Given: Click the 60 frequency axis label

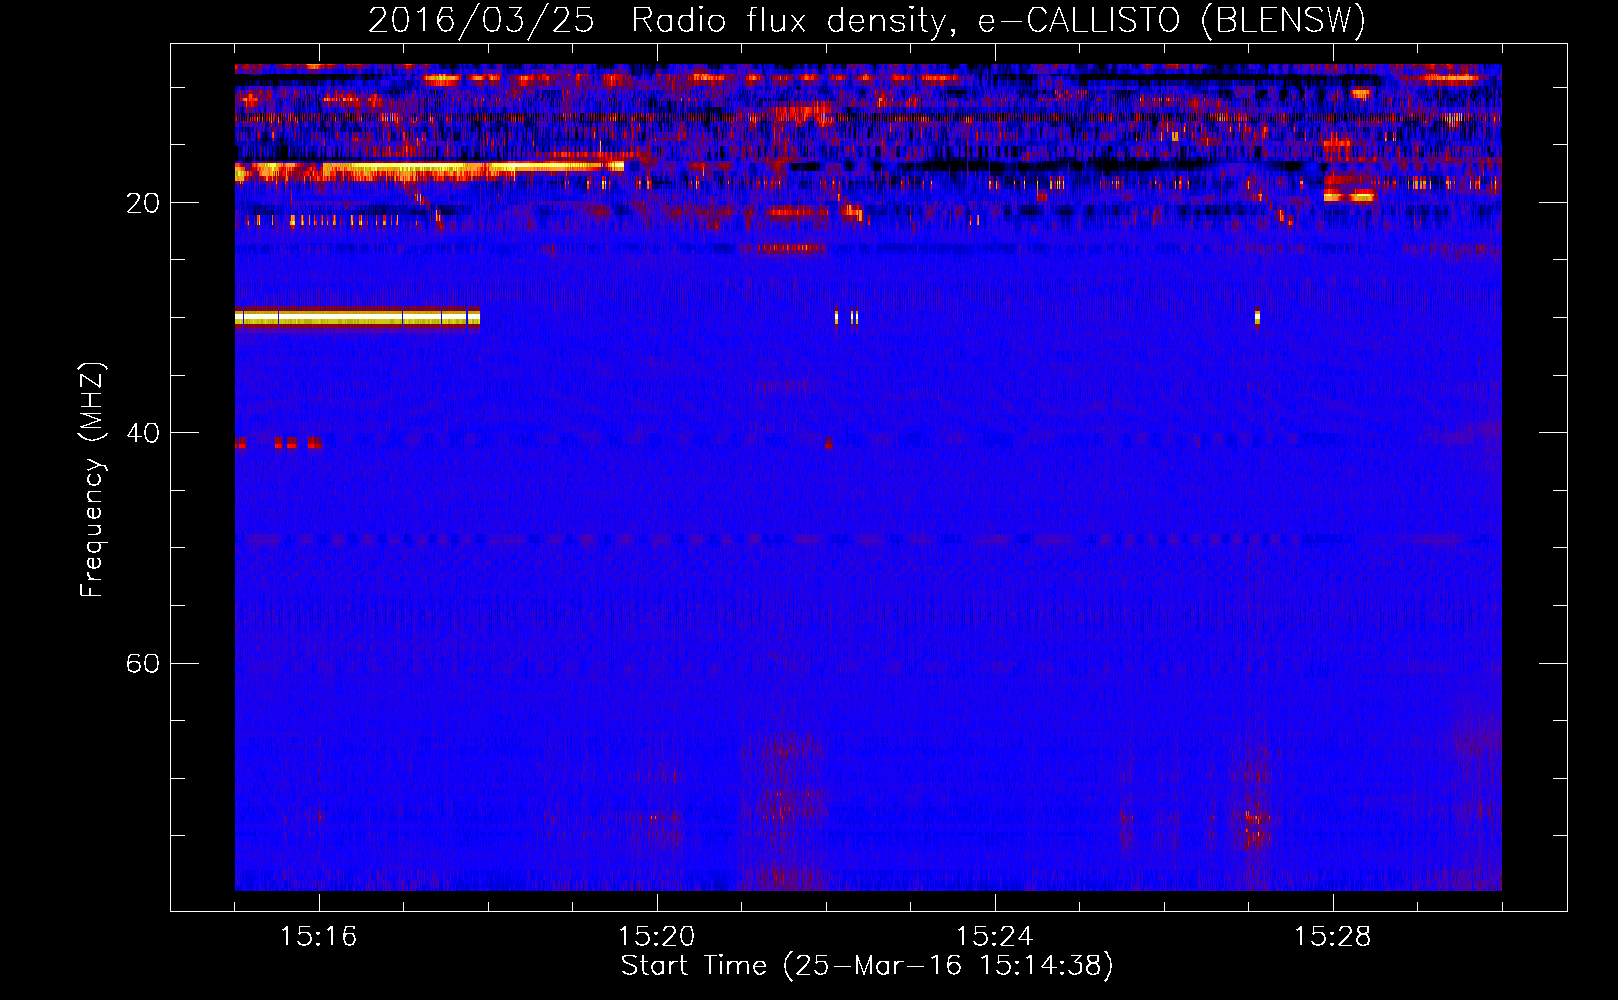Looking at the screenshot, I should [x=143, y=663].
